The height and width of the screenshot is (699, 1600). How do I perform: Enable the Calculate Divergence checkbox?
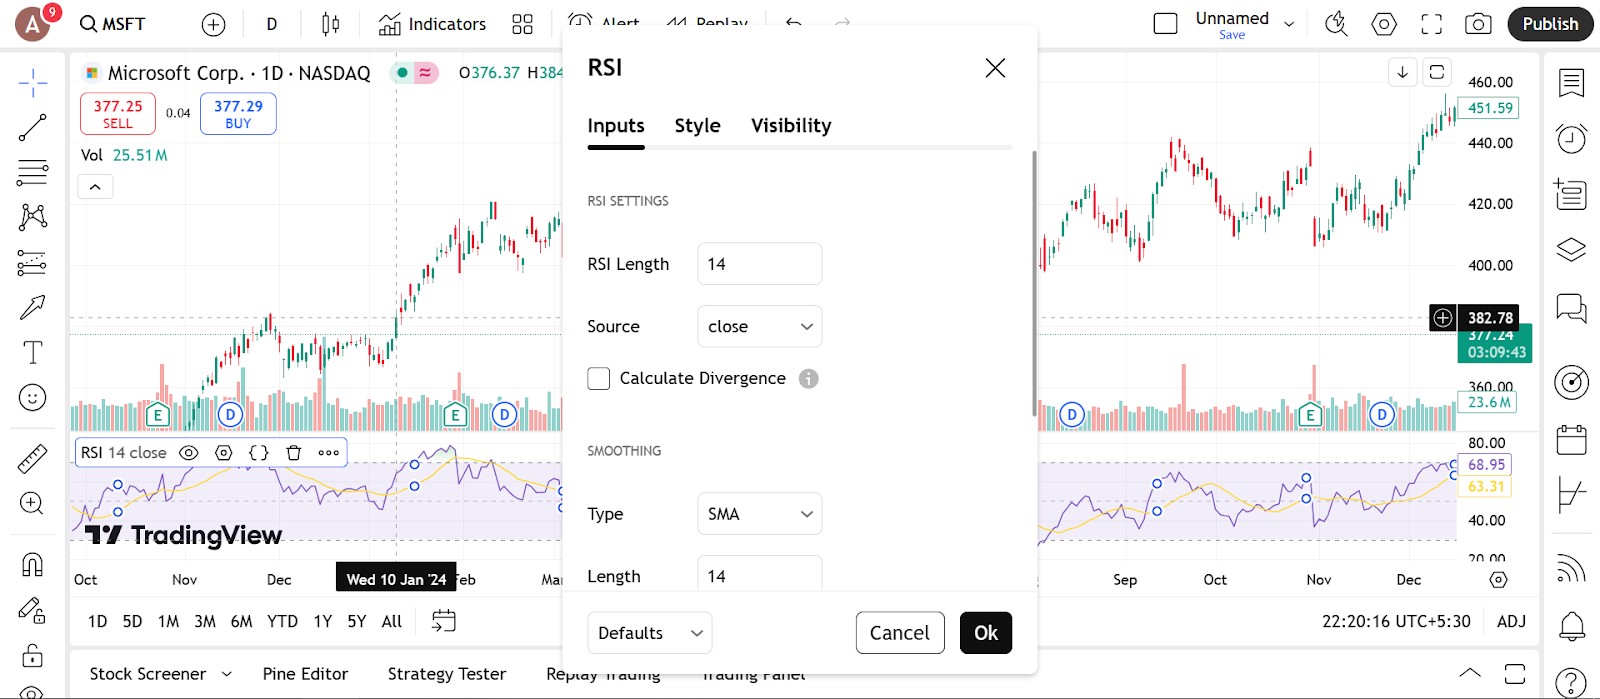point(599,378)
